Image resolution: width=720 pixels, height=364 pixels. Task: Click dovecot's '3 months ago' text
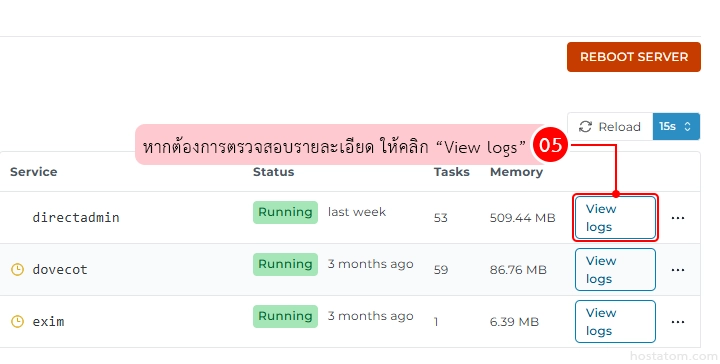coord(371,264)
